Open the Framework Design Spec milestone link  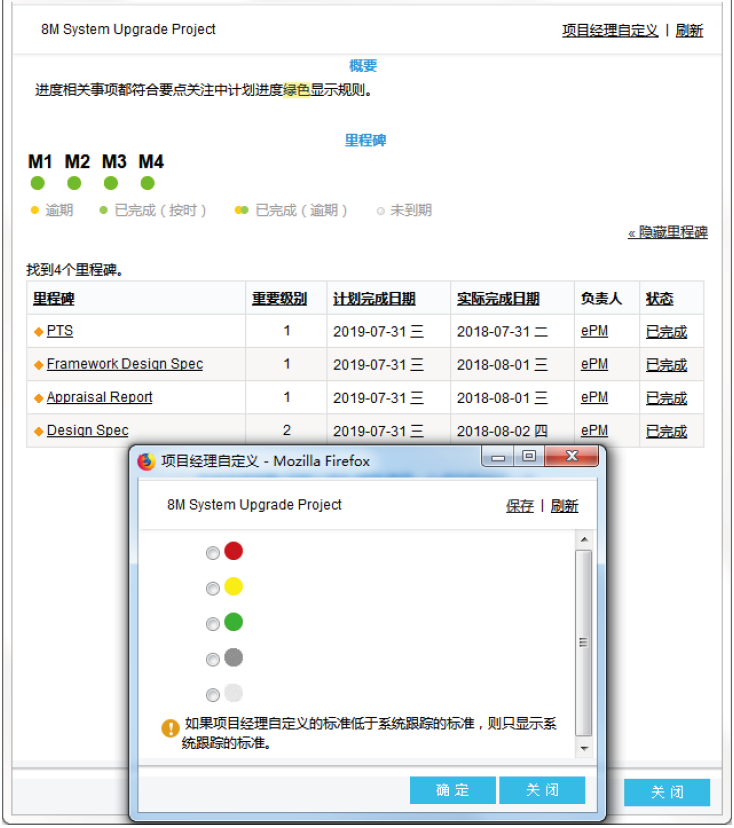[125, 364]
